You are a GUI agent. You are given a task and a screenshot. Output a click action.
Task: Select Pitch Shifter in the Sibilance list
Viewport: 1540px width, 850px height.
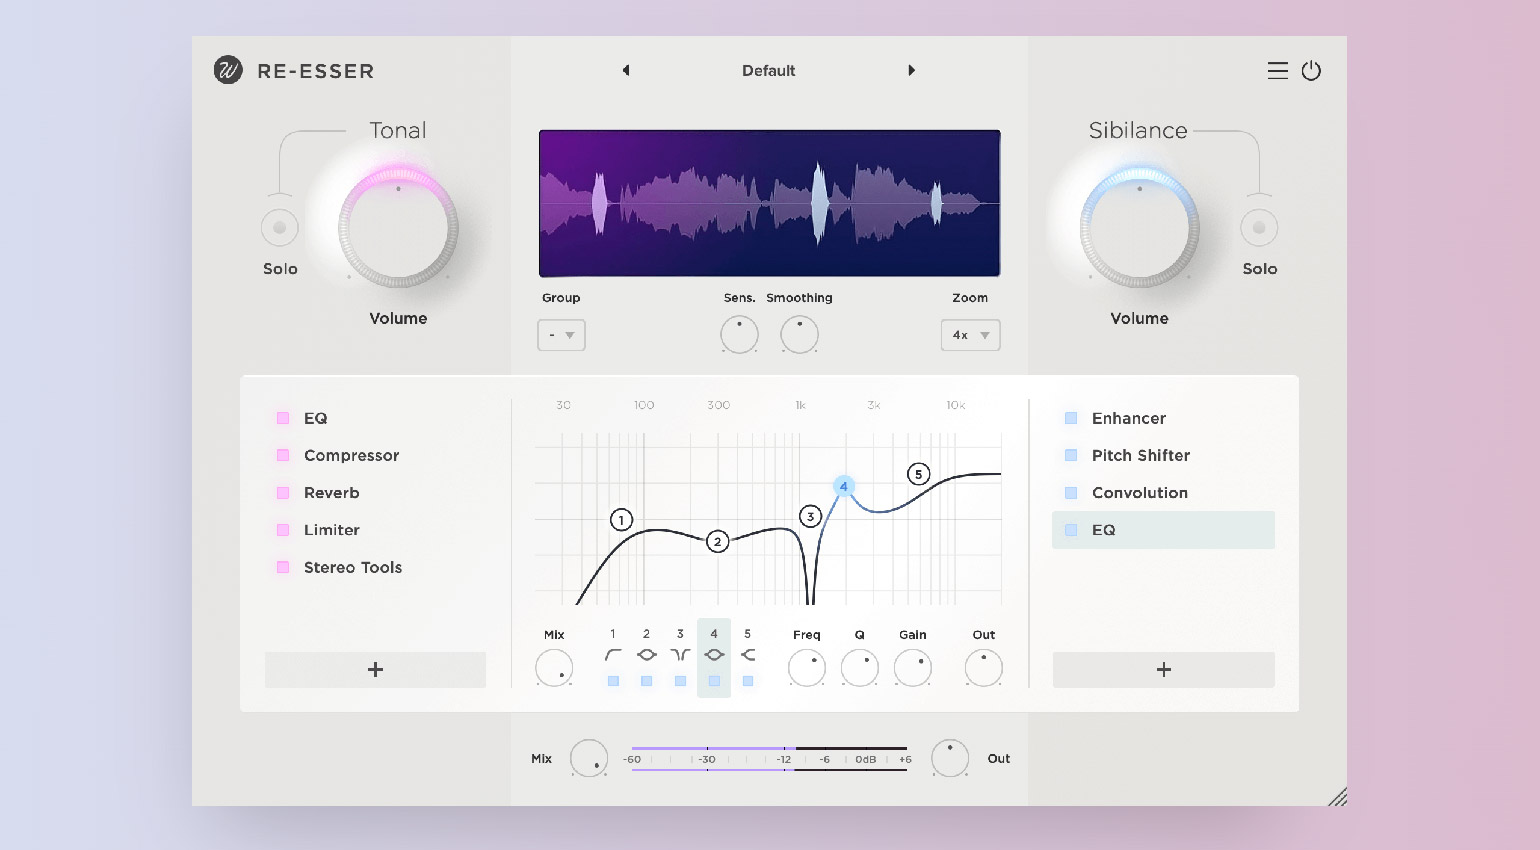click(x=1140, y=455)
